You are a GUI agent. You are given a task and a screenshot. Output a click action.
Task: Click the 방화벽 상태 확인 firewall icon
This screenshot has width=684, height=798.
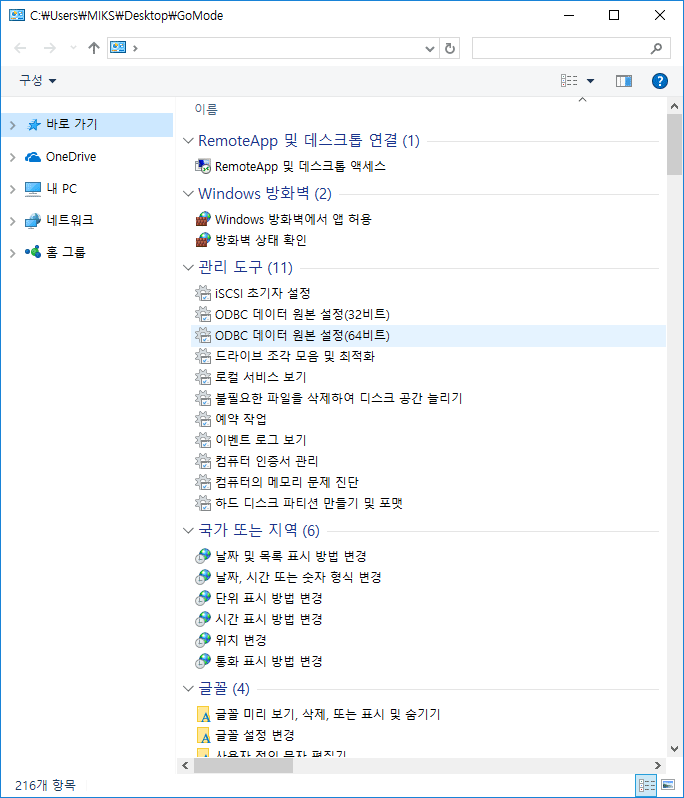tap(203, 240)
